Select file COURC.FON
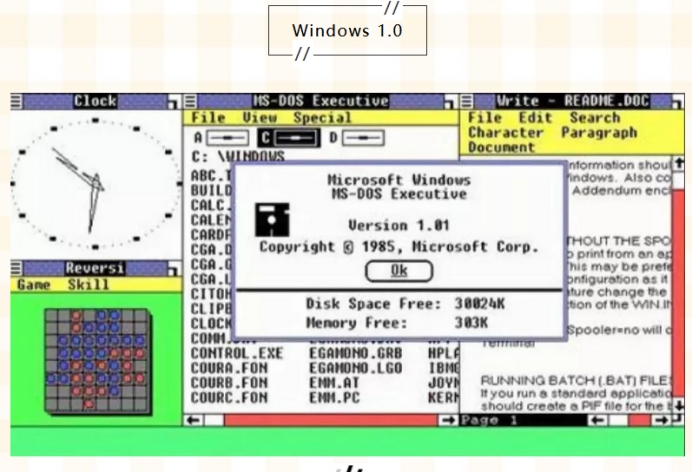Viewport: 692px width, 473px height. tap(229, 398)
